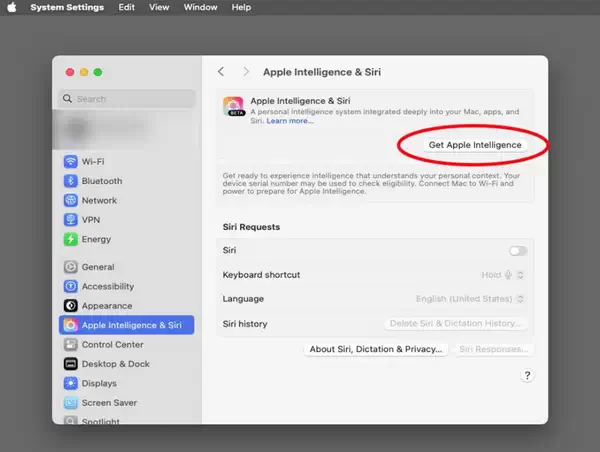Select the General label in sidebar
600x452 pixels.
point(98,267)
